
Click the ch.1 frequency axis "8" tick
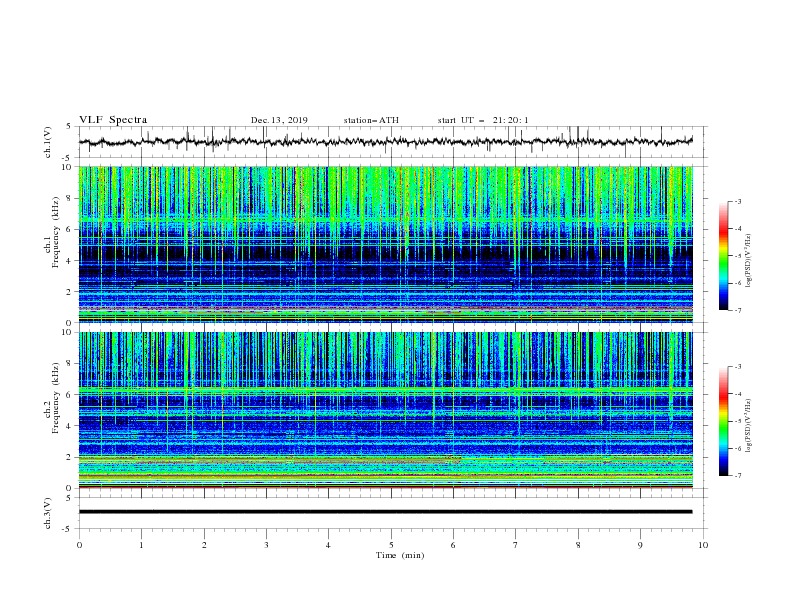click(x=69, y=198)
